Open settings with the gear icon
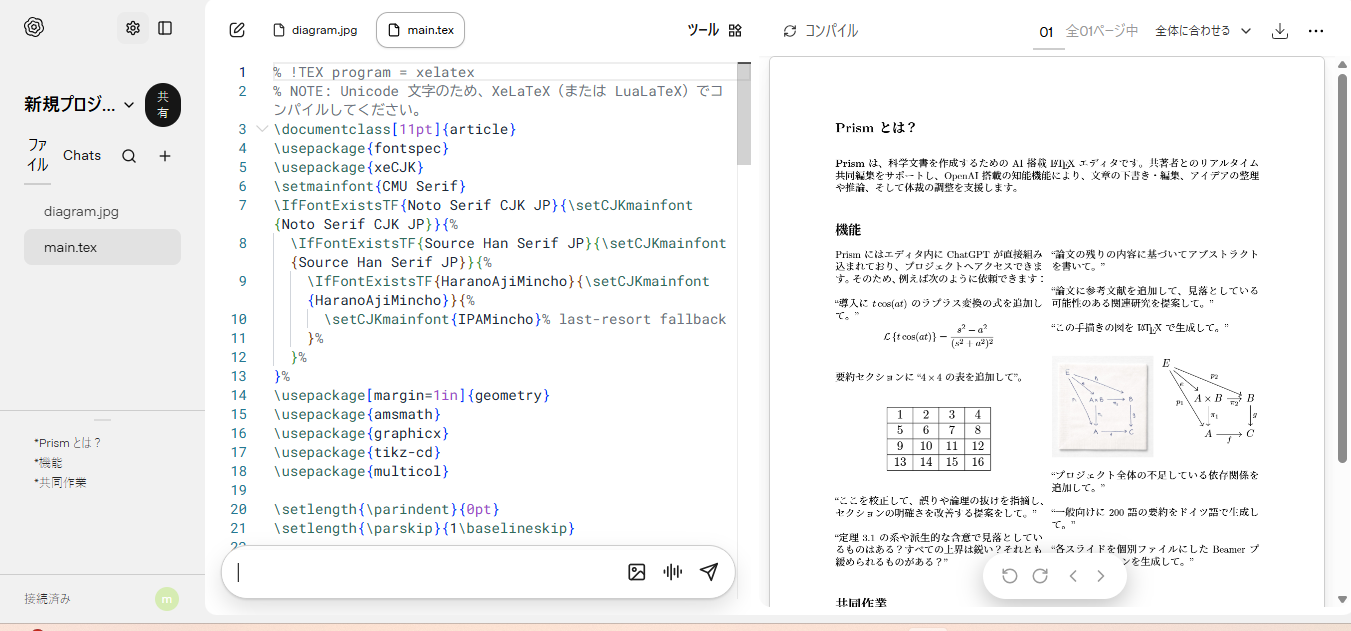Image resolution: width=1351 pixels, height=631 pixels. tap(132, 28)
